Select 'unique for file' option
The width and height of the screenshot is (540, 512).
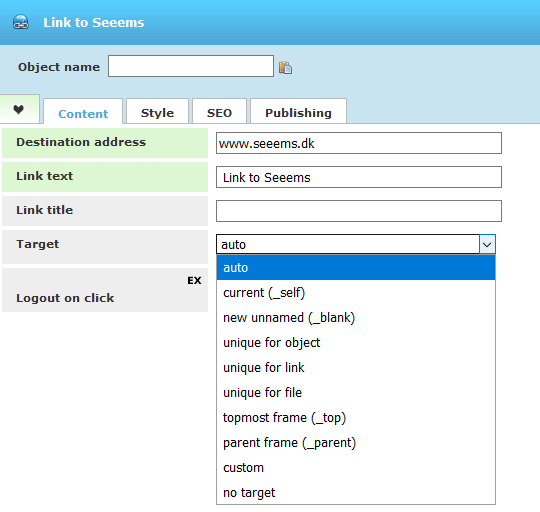[x=356, y=393]
